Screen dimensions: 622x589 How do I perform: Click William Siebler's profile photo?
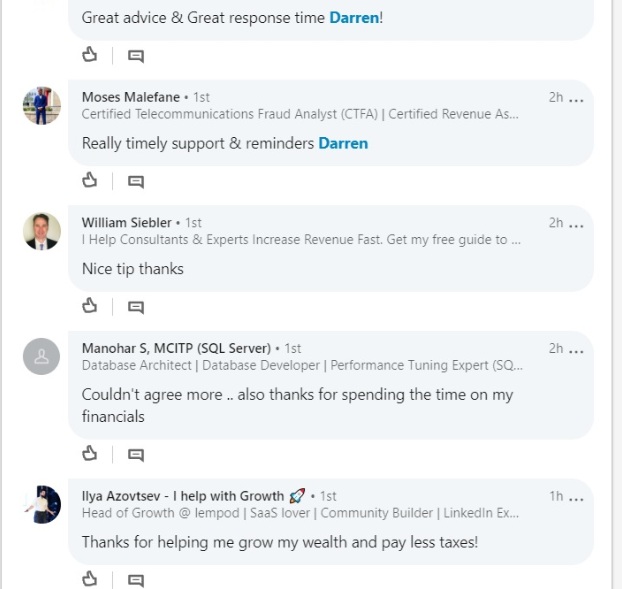[x=42, y=231]
